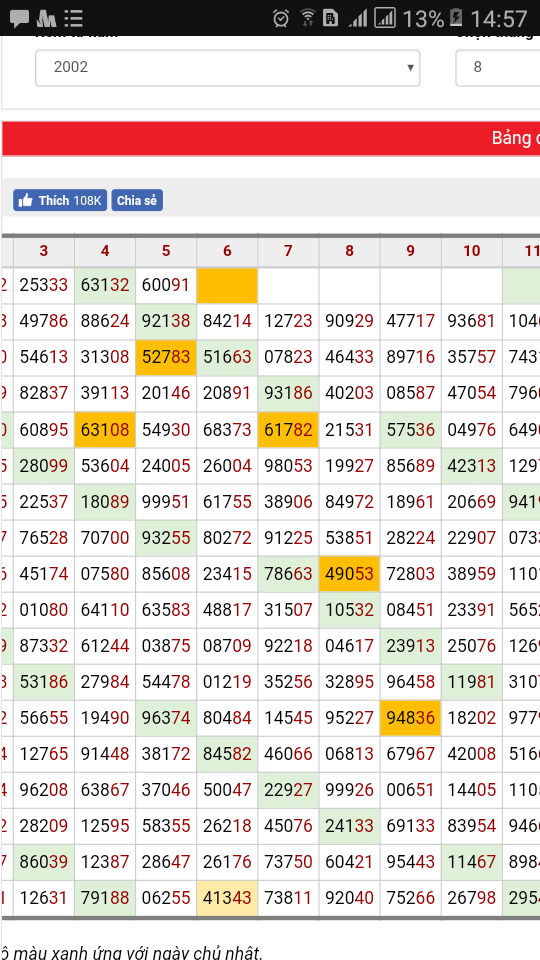Select column header 5
Viewport: 540px width, 960px height.
click(166, 251)
